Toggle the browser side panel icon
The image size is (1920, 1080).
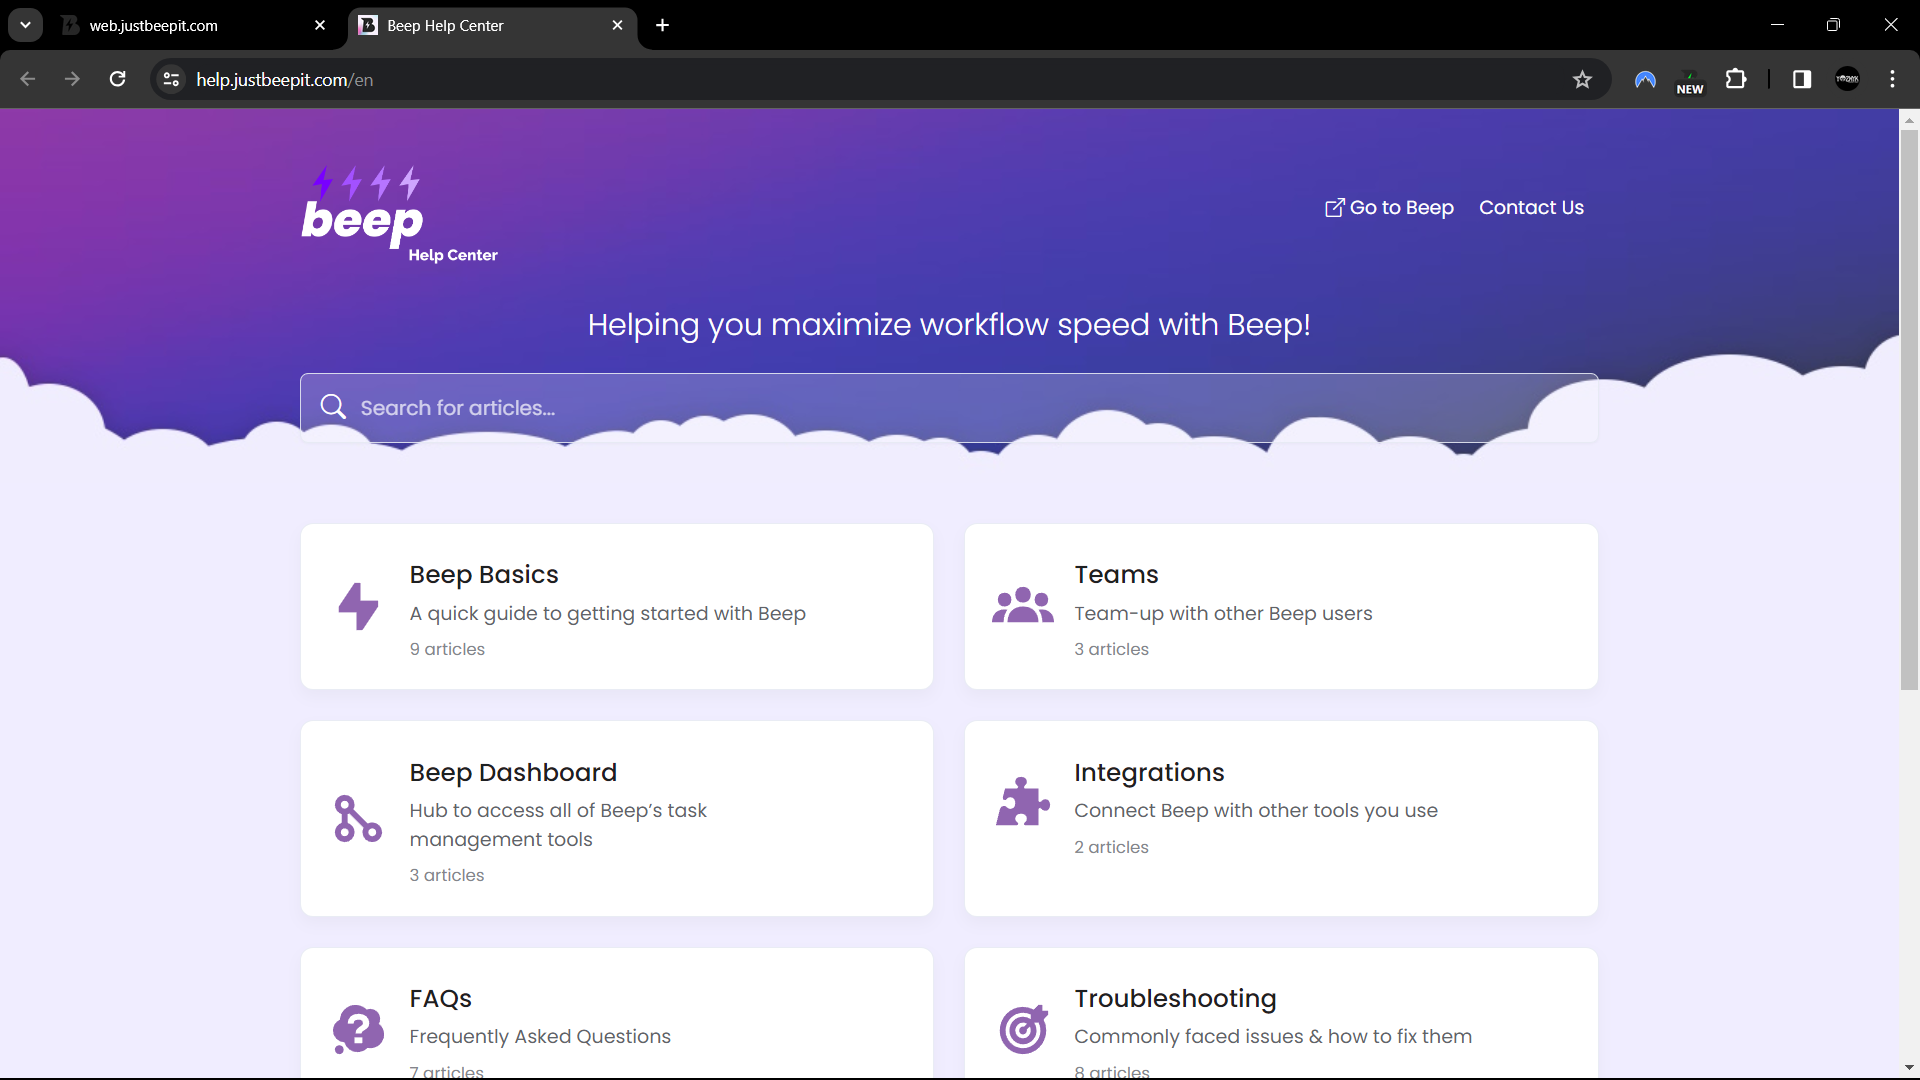click(1802, 79)
